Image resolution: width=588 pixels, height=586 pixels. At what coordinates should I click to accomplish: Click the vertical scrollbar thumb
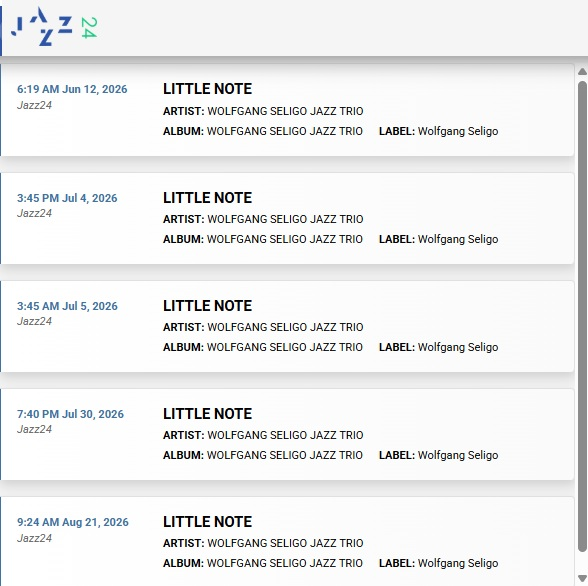pos(582,317)
